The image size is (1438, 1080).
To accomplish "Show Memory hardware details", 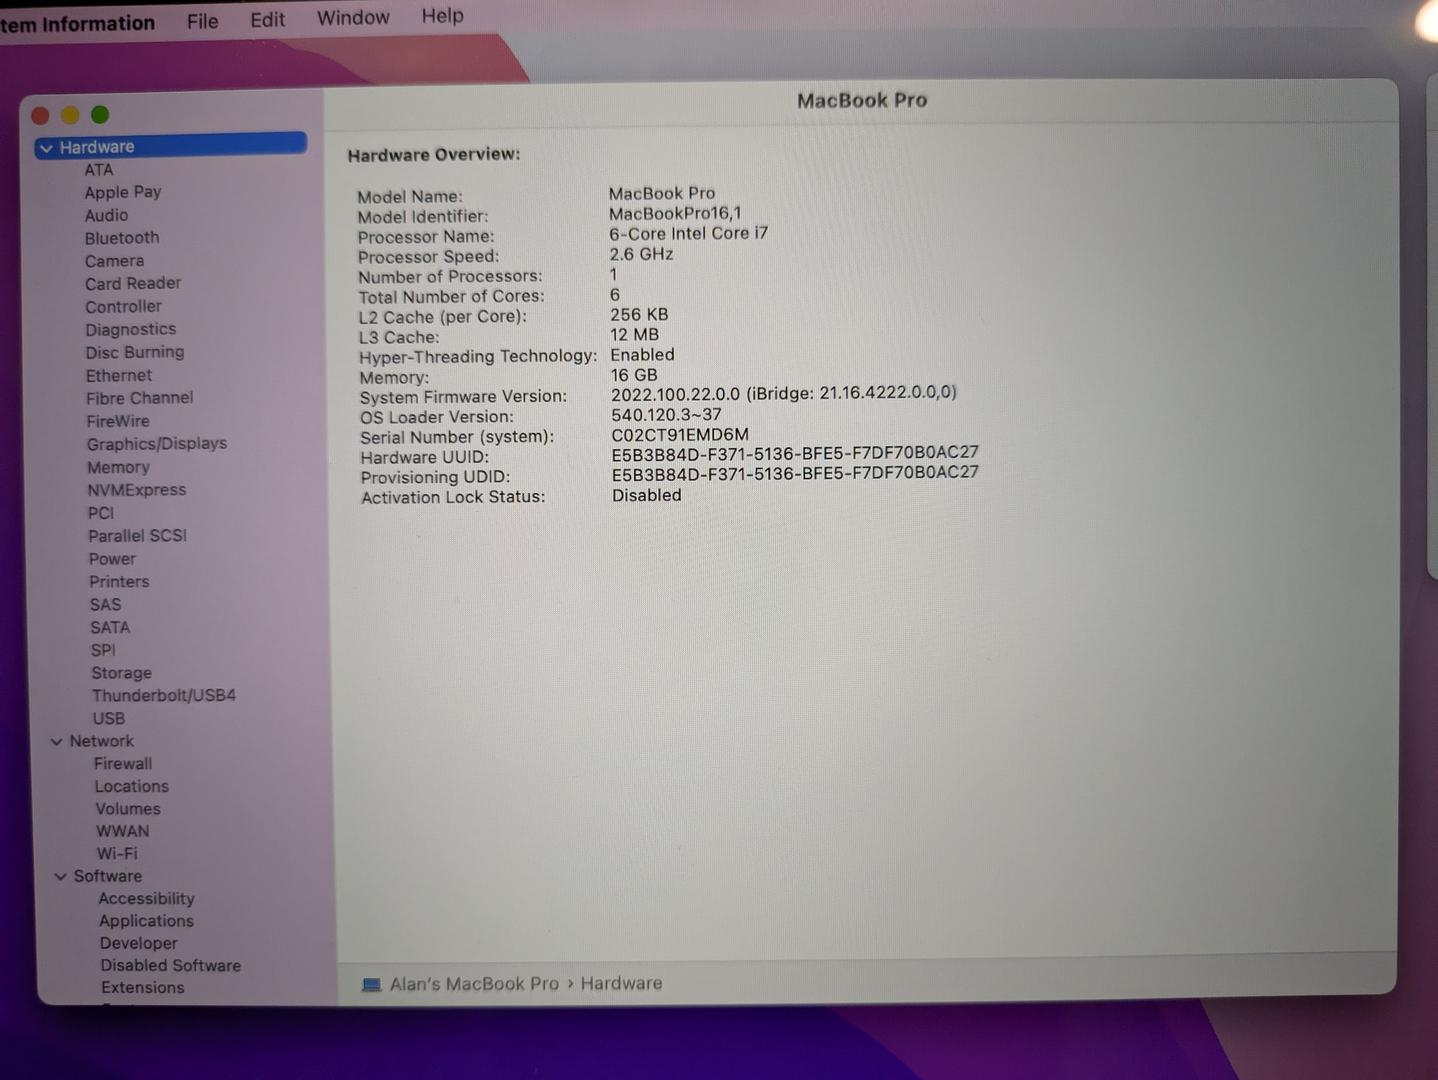I will click(x=118, y=467).
